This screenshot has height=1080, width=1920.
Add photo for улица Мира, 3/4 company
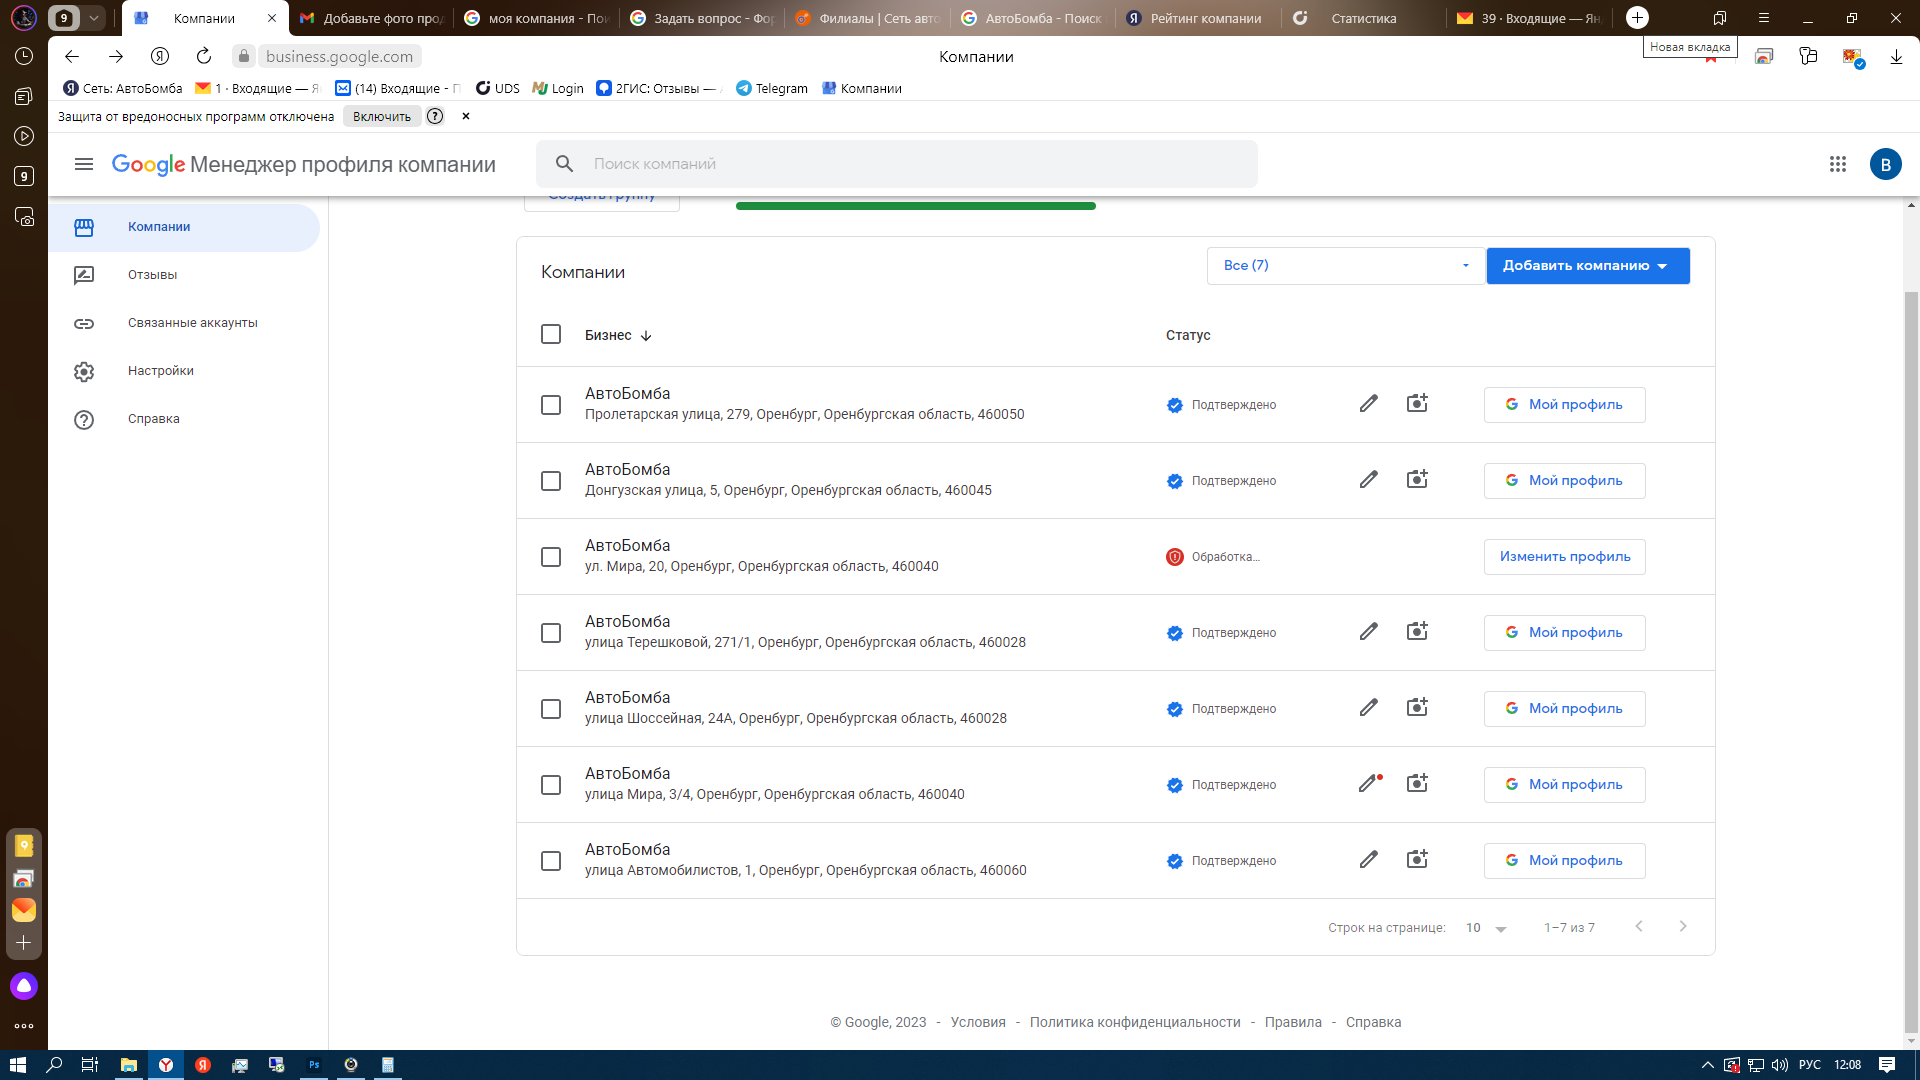tap(1417, 784)
